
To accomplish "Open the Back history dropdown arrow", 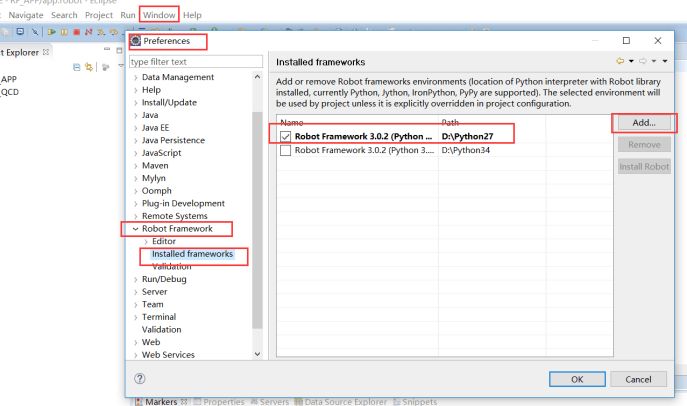I will tap(631, 61).
